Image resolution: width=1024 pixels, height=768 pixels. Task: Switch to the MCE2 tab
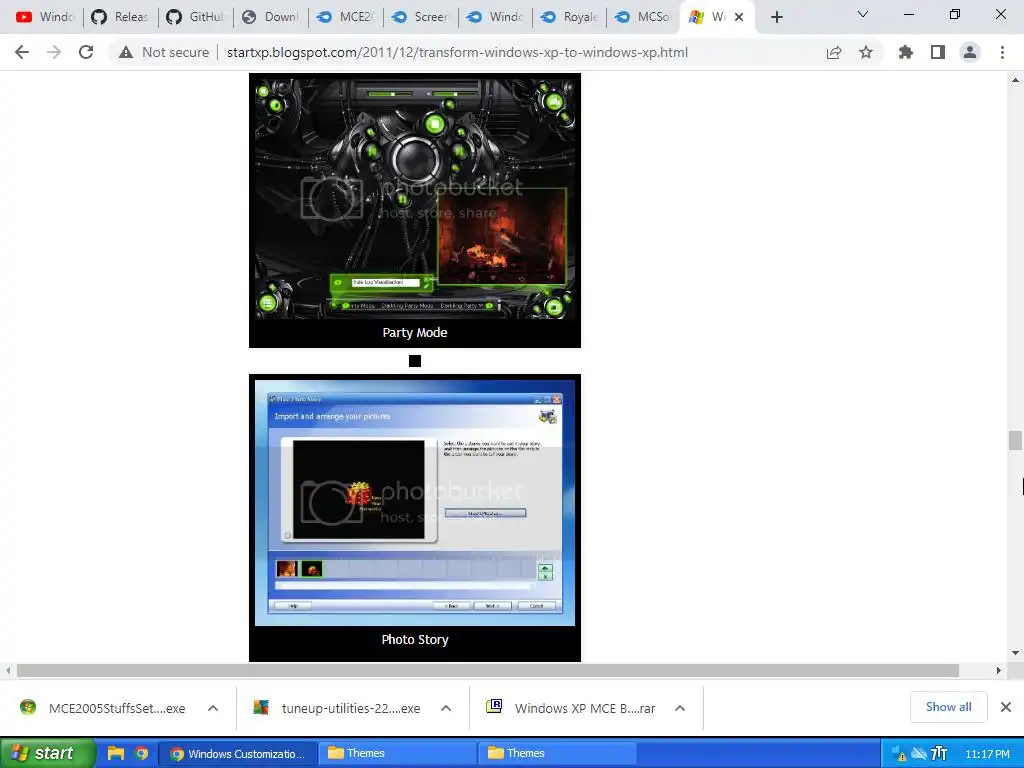pos(345,17)
